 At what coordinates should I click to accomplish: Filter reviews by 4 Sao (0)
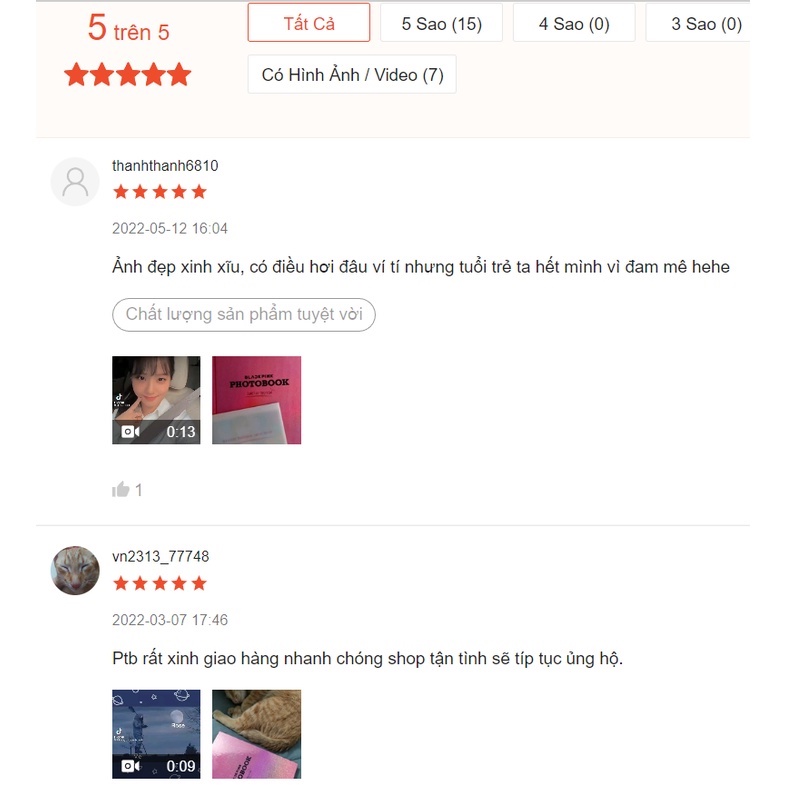(x=574, y=23)
